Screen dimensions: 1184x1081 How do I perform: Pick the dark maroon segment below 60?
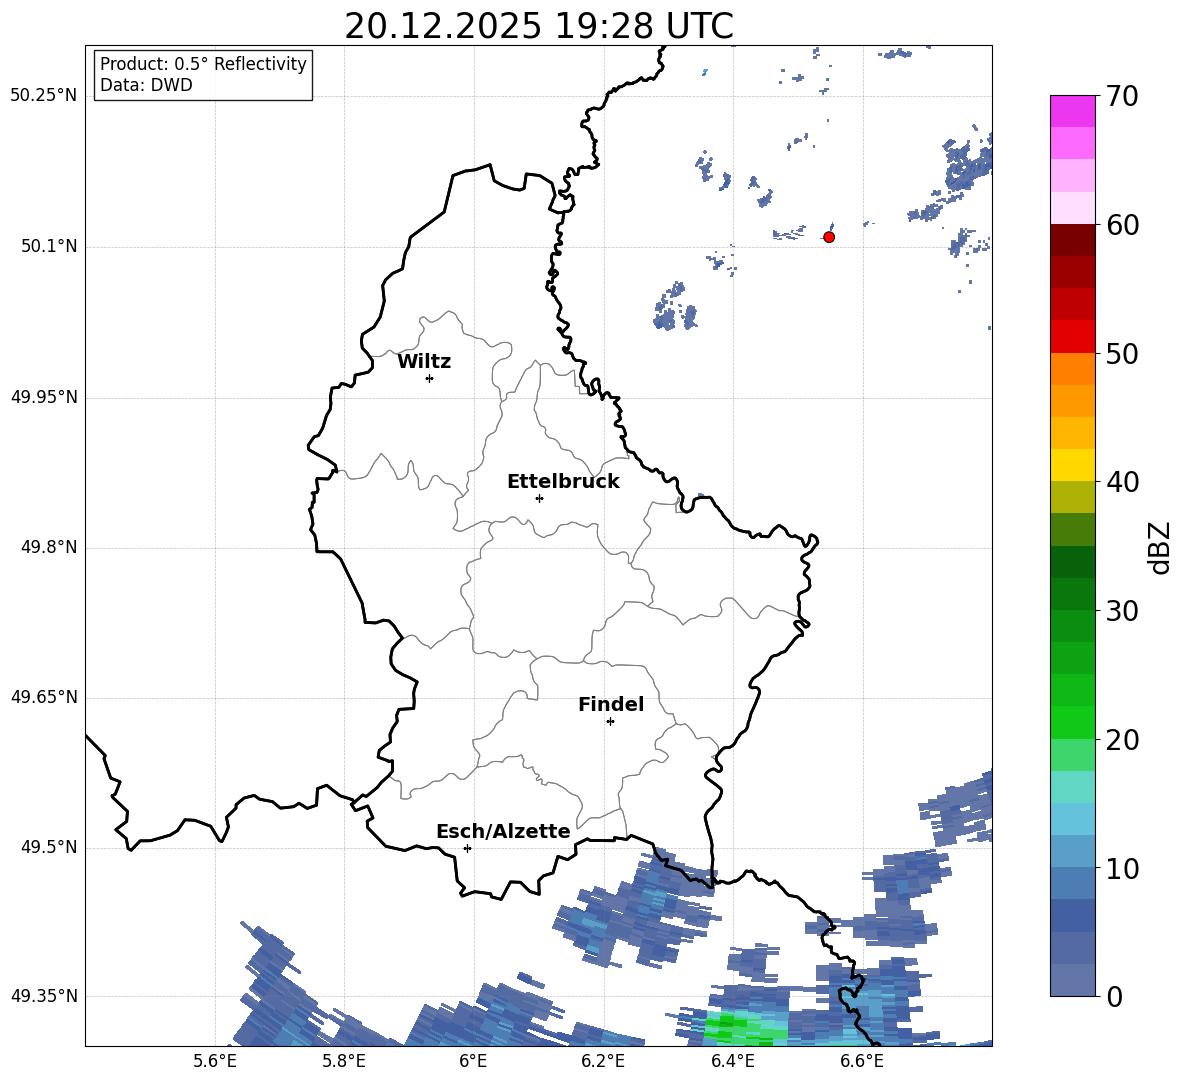pos(1072,240)
